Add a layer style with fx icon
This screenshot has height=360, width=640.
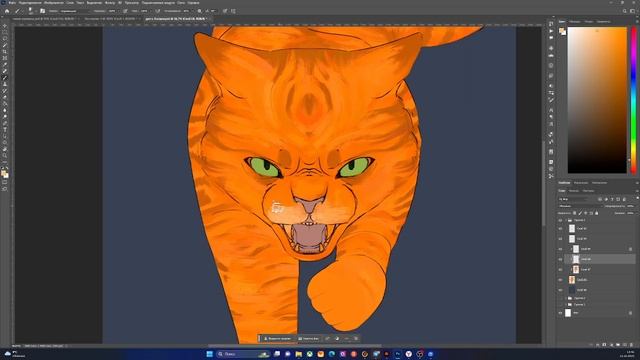598,345
